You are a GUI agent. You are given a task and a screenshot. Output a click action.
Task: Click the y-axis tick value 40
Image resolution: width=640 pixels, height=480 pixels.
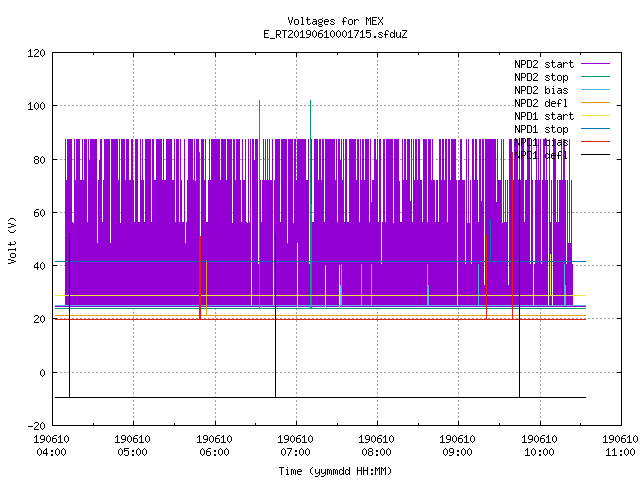click(x=40, y=267)
